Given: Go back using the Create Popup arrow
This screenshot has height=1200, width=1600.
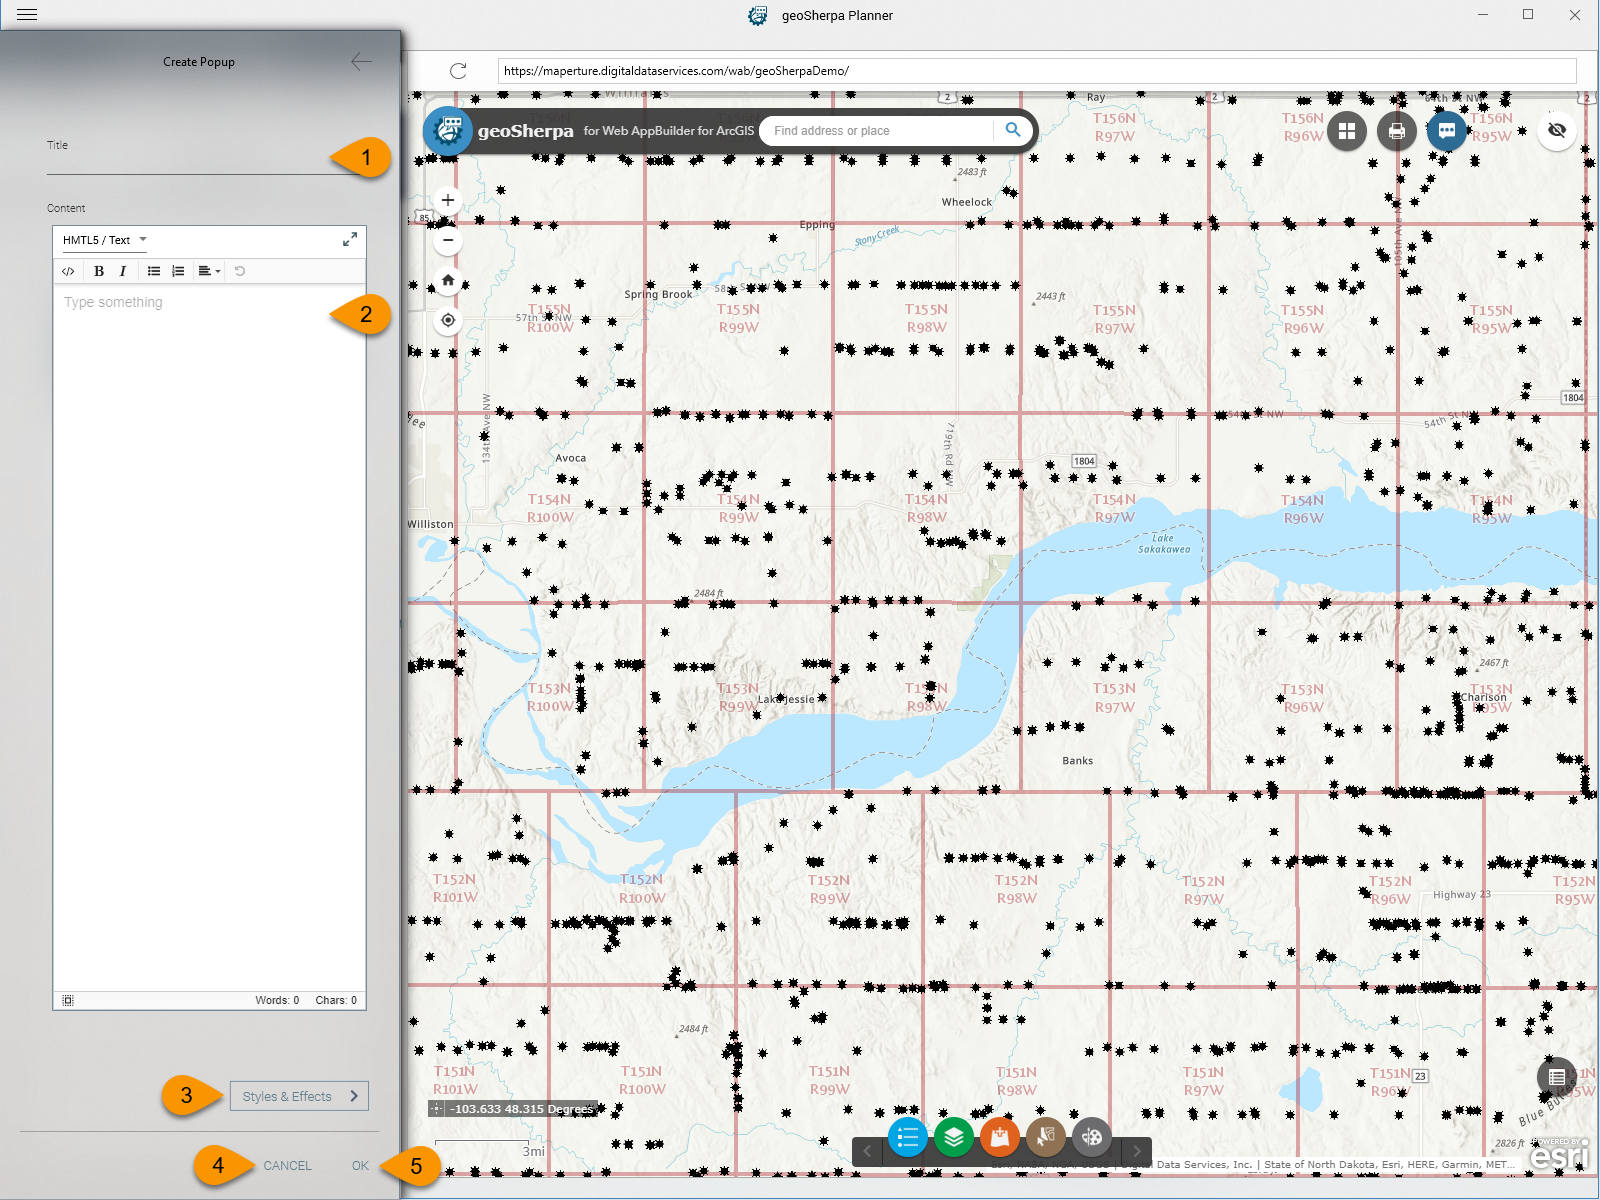Looking at the screenshot, I should pyautogui.click(x=361, y=62).
